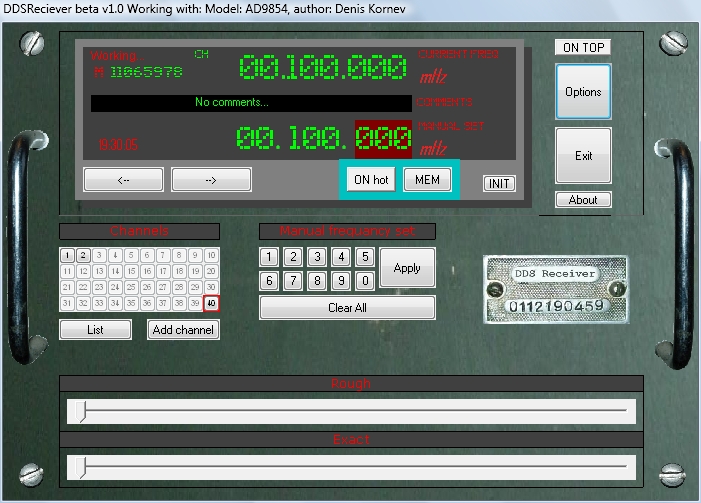Image resolution: width=701 pixels, height=503 pixels.
Task: Toggle the ON hot button
Action: (370, 179)
